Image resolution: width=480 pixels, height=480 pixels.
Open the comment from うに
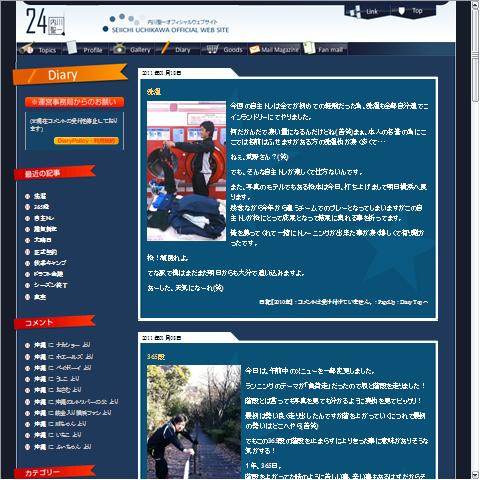click(x=57, y=379)
